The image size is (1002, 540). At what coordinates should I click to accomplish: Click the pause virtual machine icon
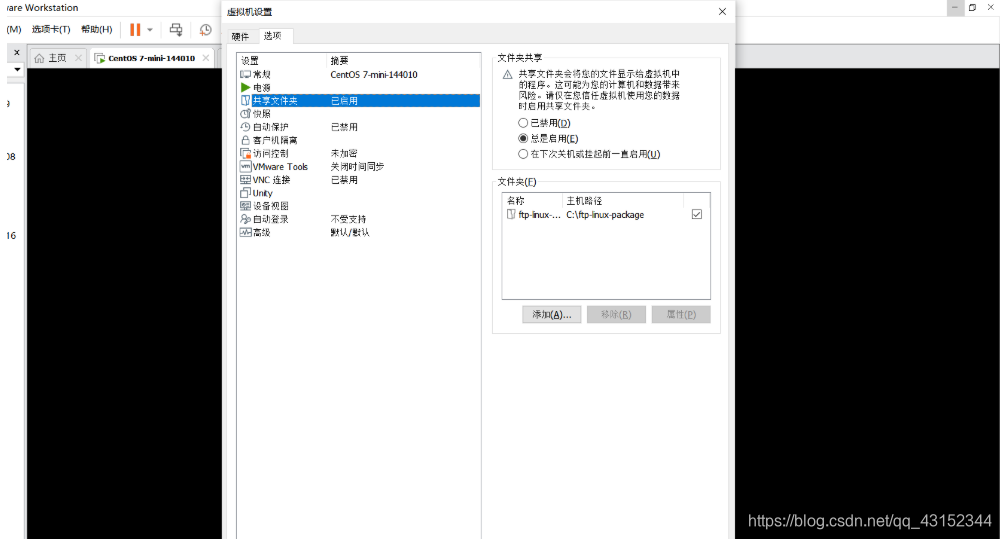click(135, 29)
